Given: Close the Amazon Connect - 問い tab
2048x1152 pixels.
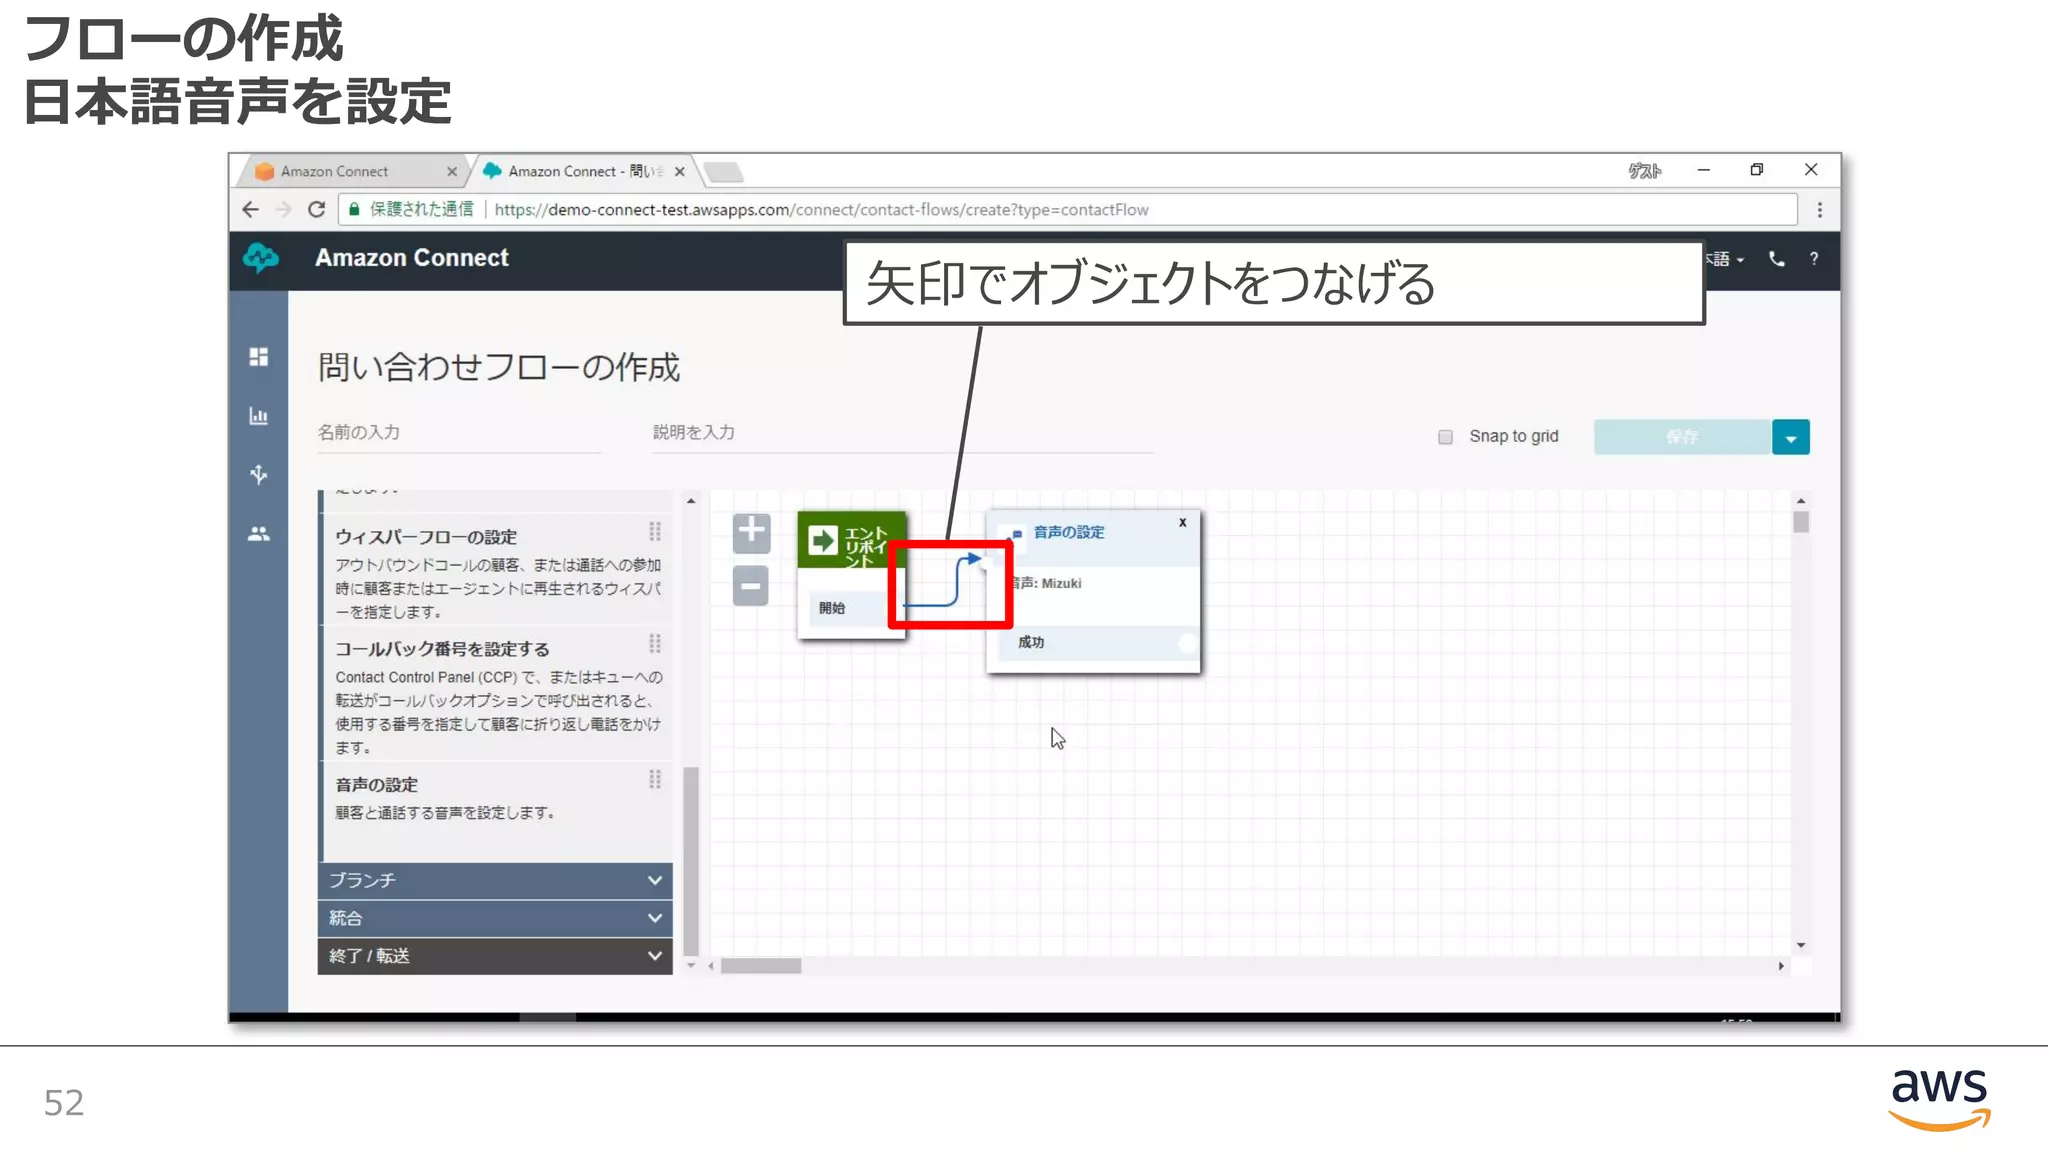Looking at the screenshot, I should 680,172.
